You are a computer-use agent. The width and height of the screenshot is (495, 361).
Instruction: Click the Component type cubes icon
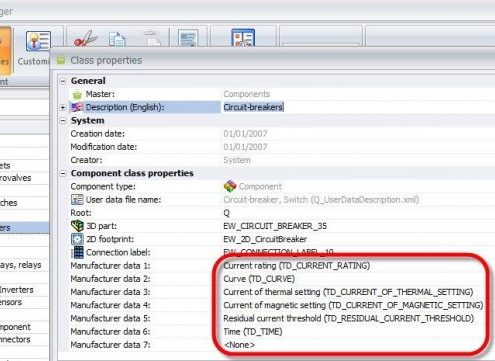[x=230, y=186]
